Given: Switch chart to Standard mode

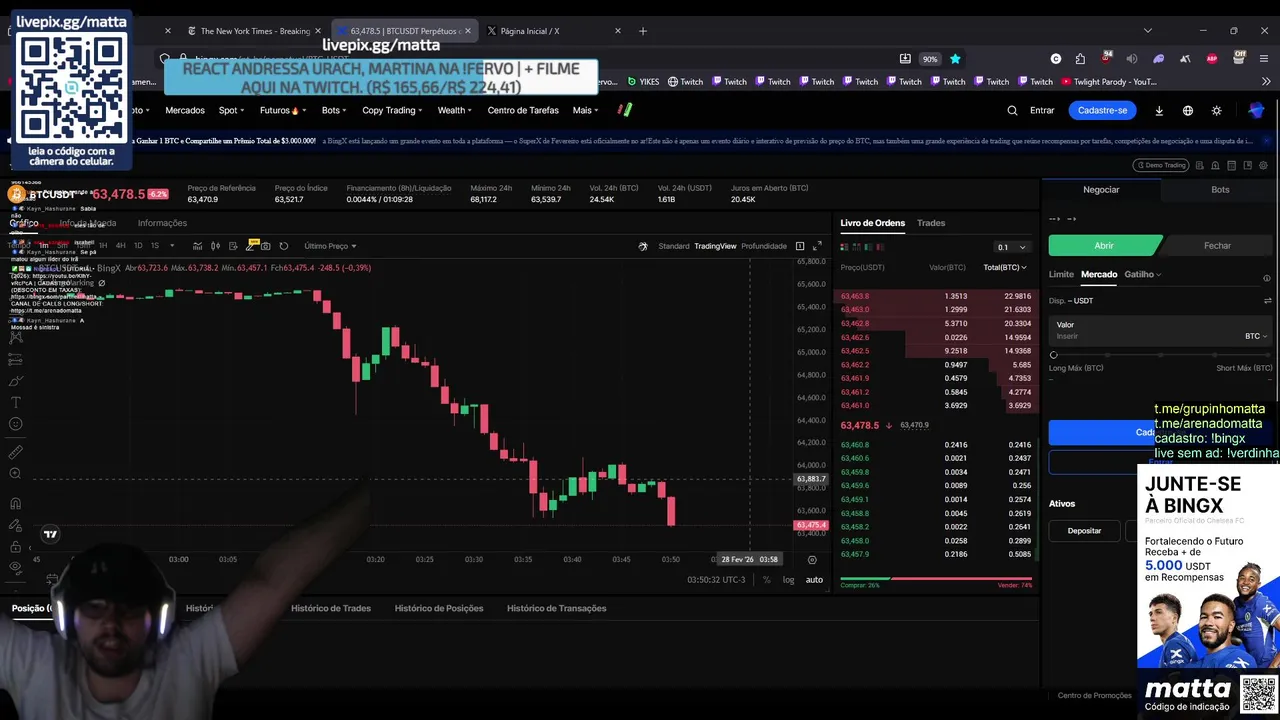Looking at the screenshot, I should pyautogui.click(x=674, y=246).
